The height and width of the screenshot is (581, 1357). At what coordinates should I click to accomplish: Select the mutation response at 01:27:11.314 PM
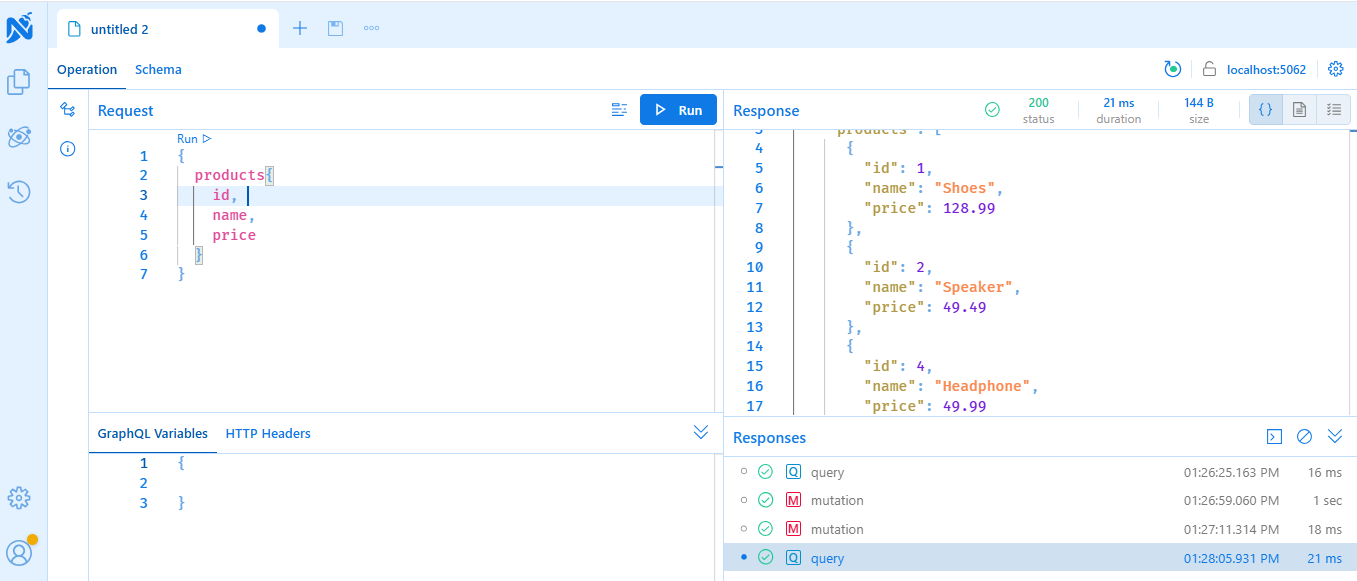coord(1040,529)
